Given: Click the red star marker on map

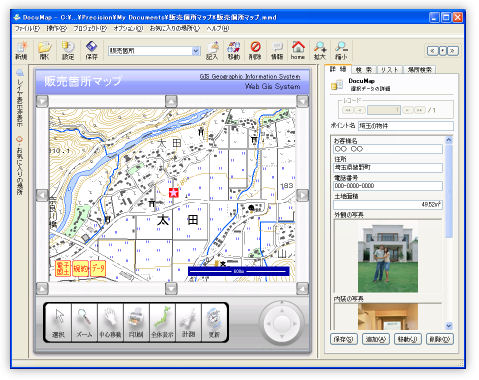Looking at the screenshot, I should coord(174,193).
